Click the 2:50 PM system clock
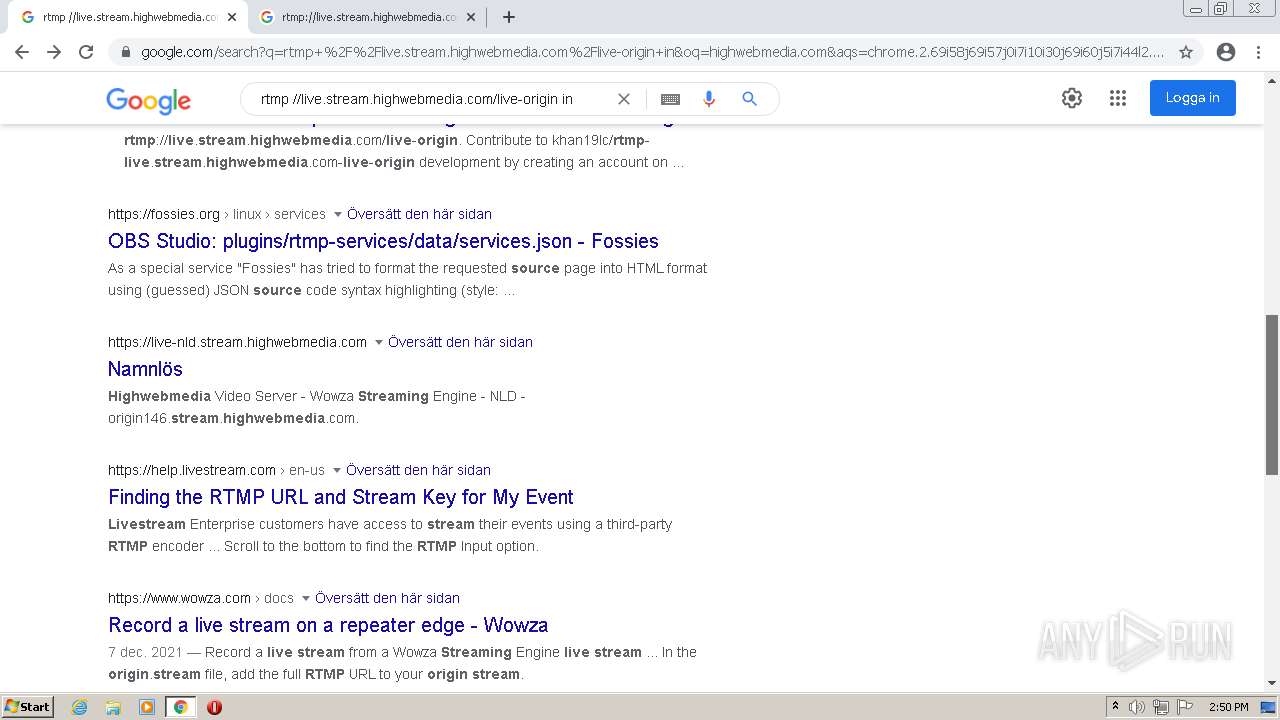Screen dimensions: 1280x720 pyautogui.click(x=1228, y=707)
